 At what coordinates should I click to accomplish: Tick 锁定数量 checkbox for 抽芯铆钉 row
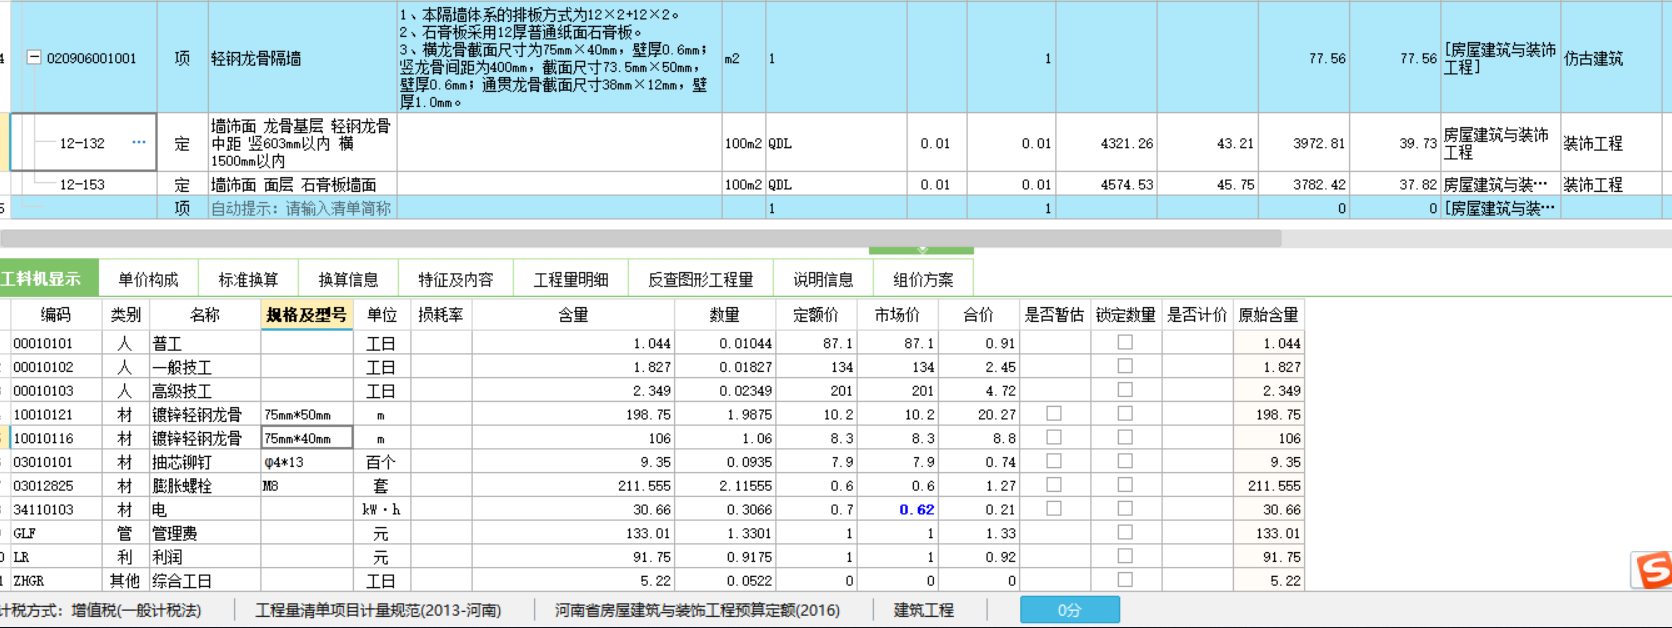coord(1125,461)
